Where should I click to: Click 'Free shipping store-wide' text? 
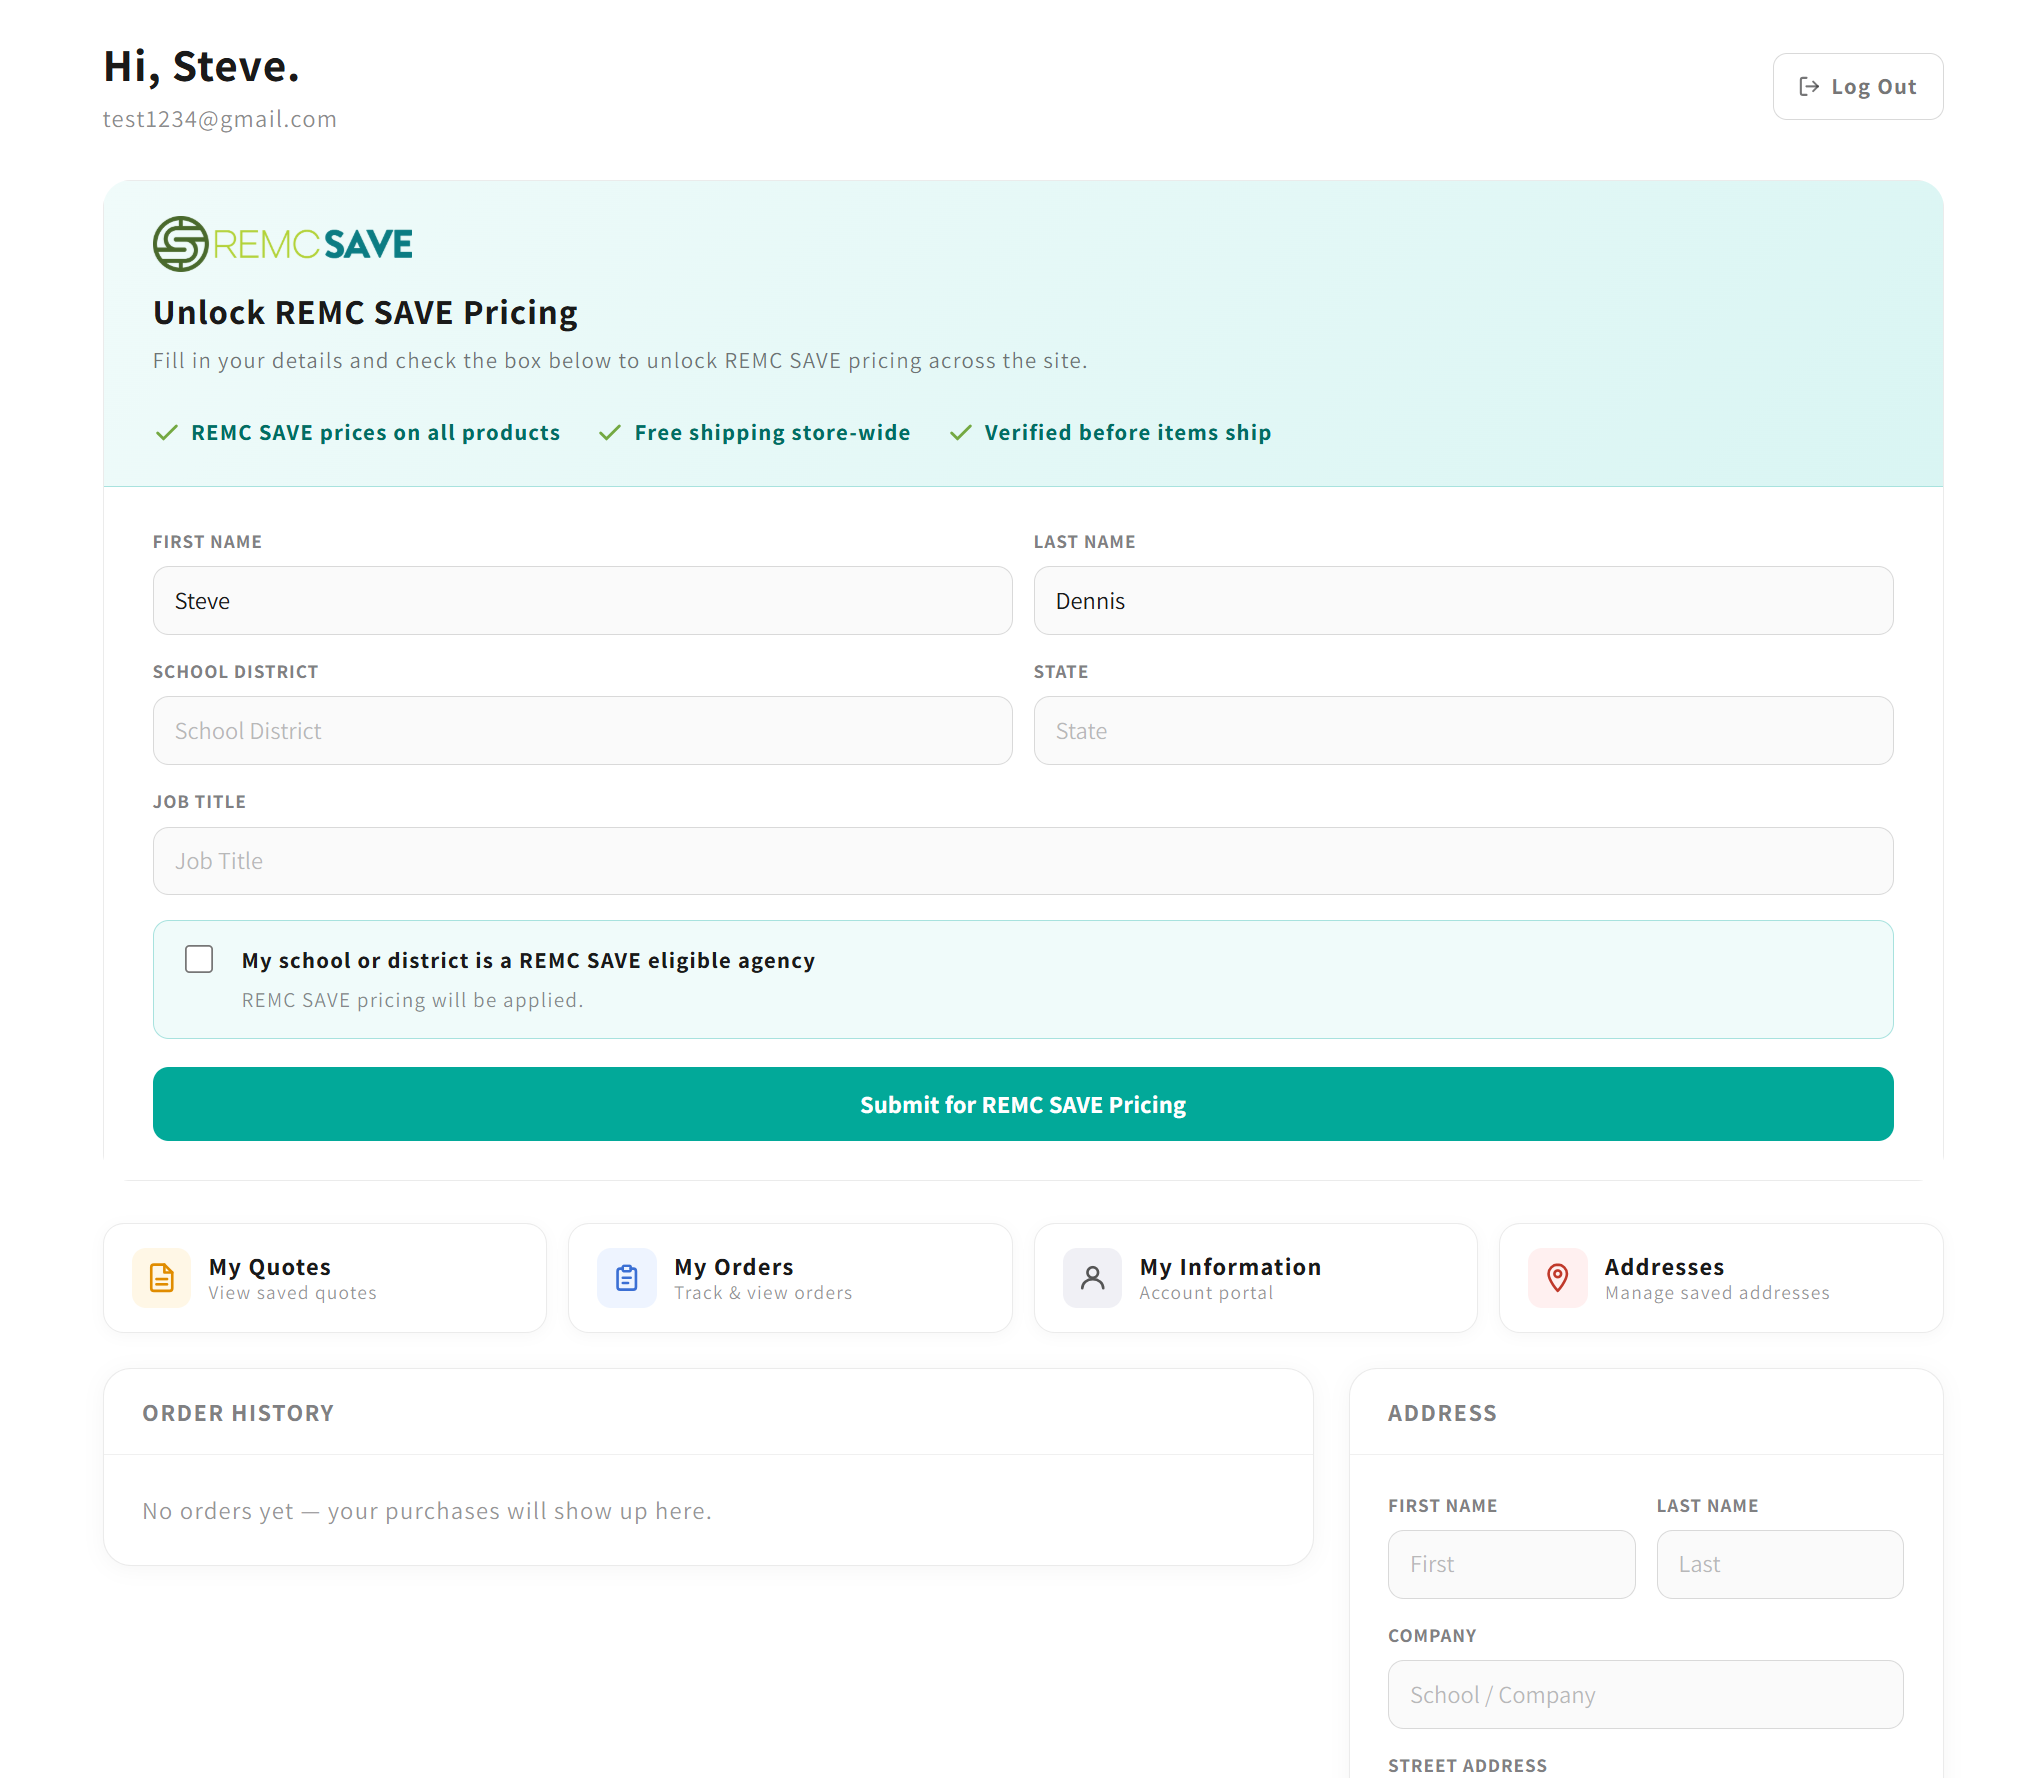pyautogui.click(x=772, y=433)
